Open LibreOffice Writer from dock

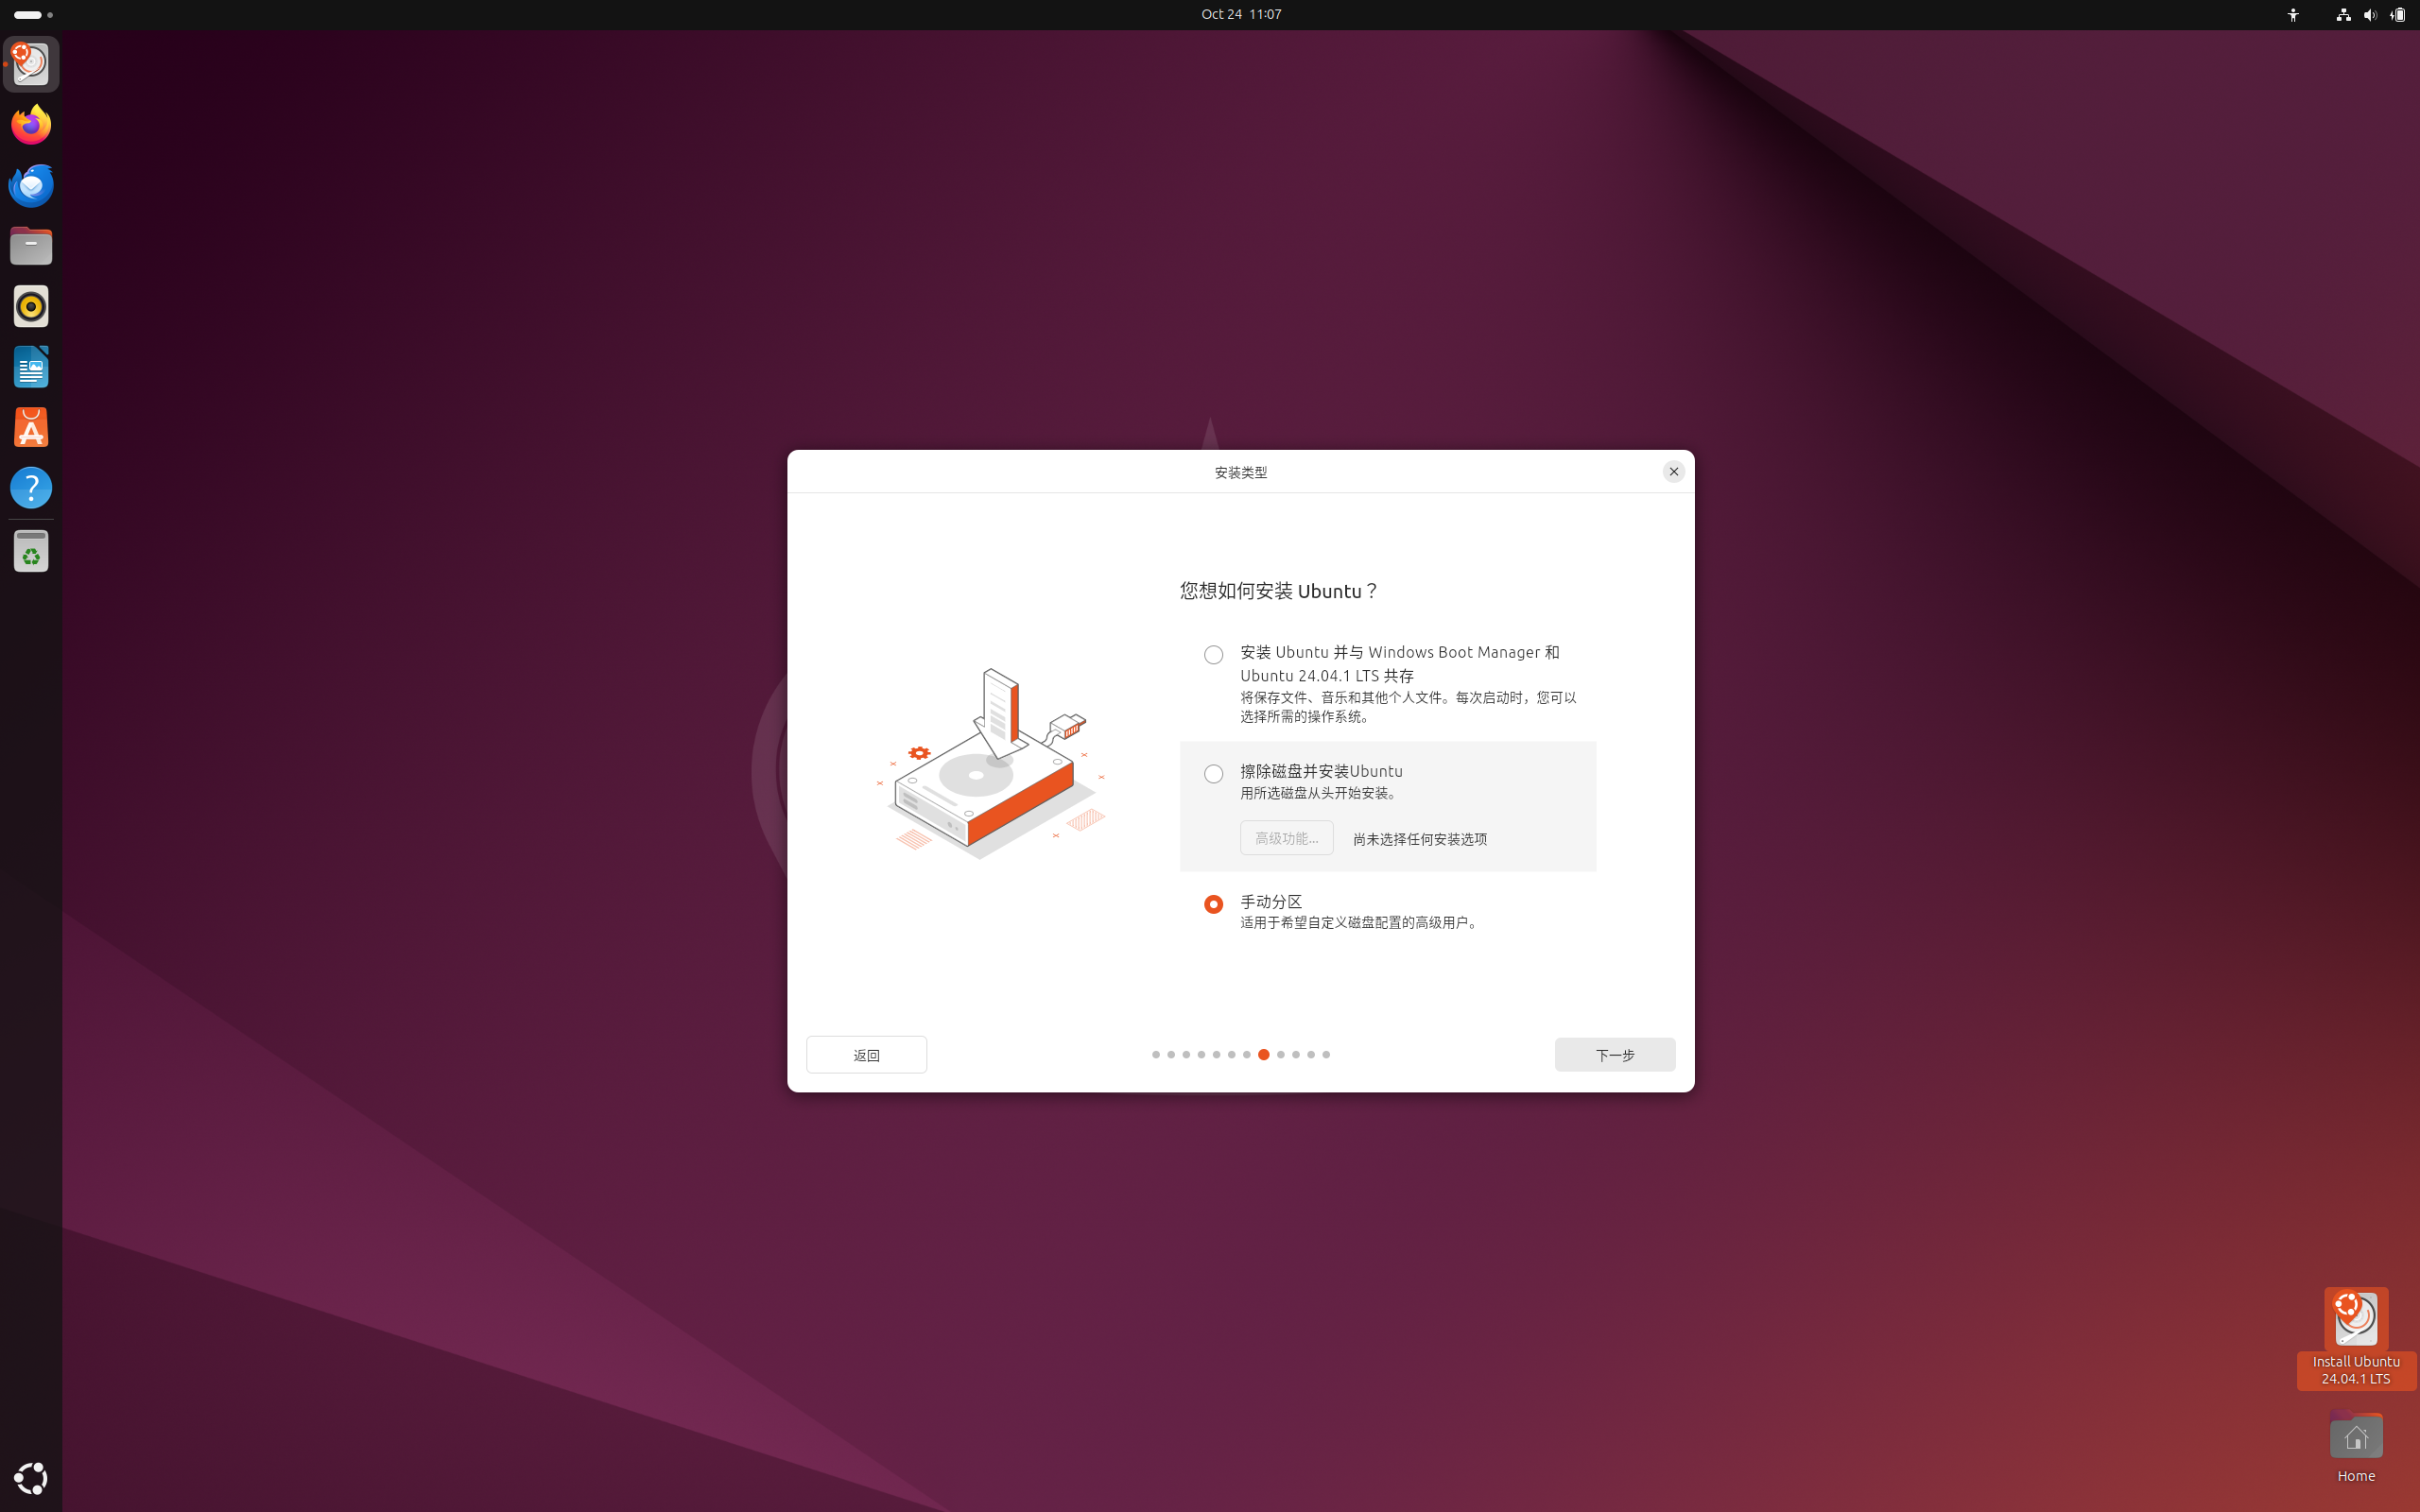[x=31, y=367]
